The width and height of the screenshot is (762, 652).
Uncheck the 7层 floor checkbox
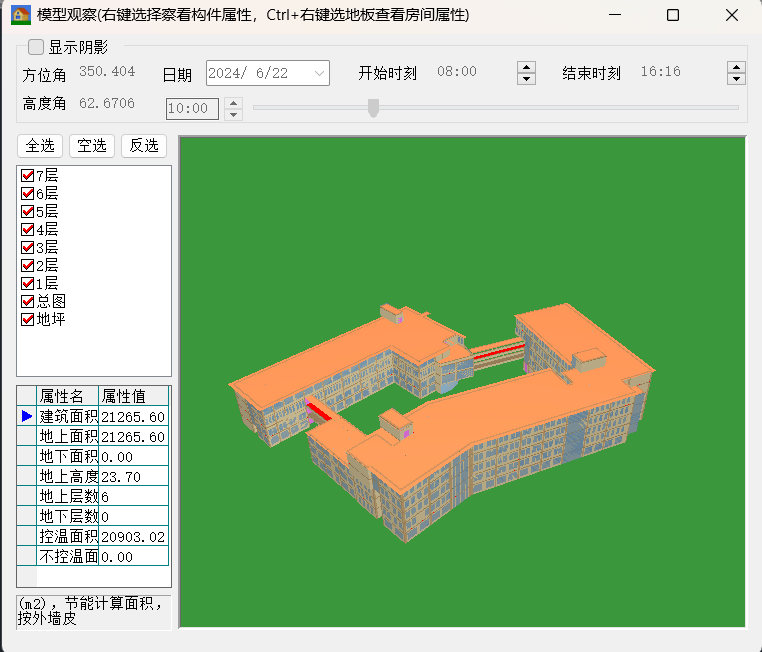[x=28, y=175]
